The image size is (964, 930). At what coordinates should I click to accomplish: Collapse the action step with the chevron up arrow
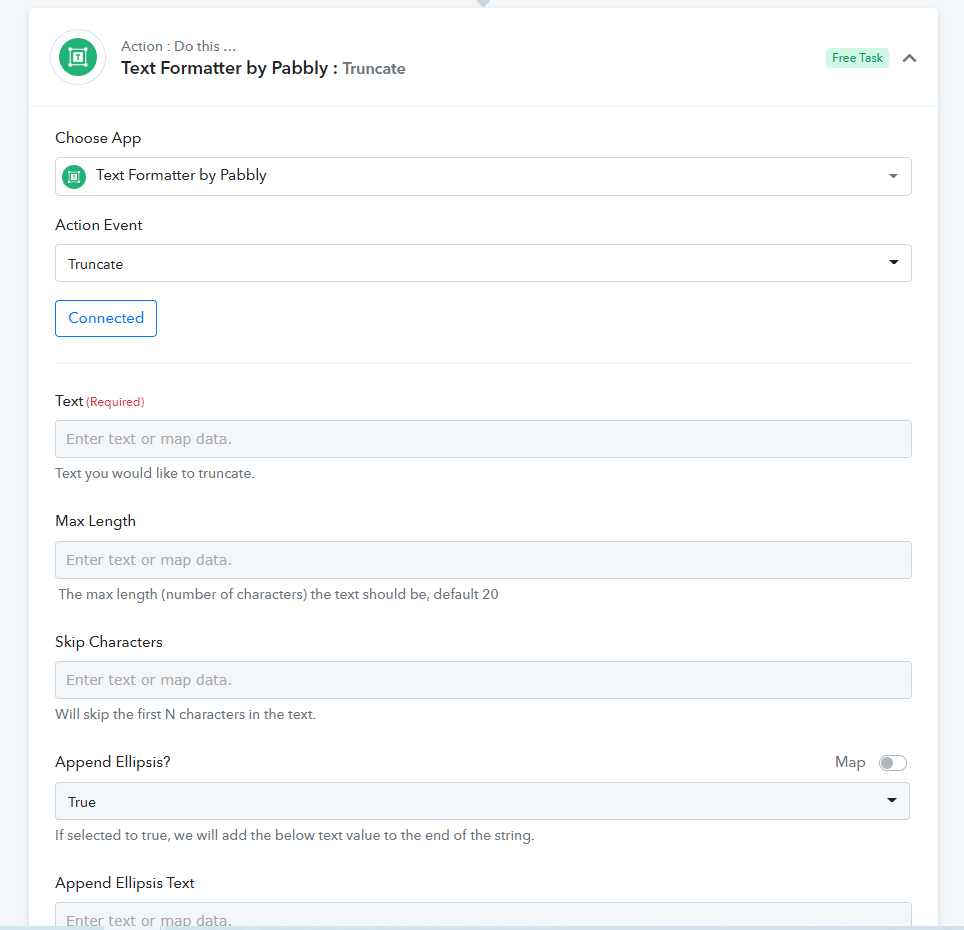[909, 58]
